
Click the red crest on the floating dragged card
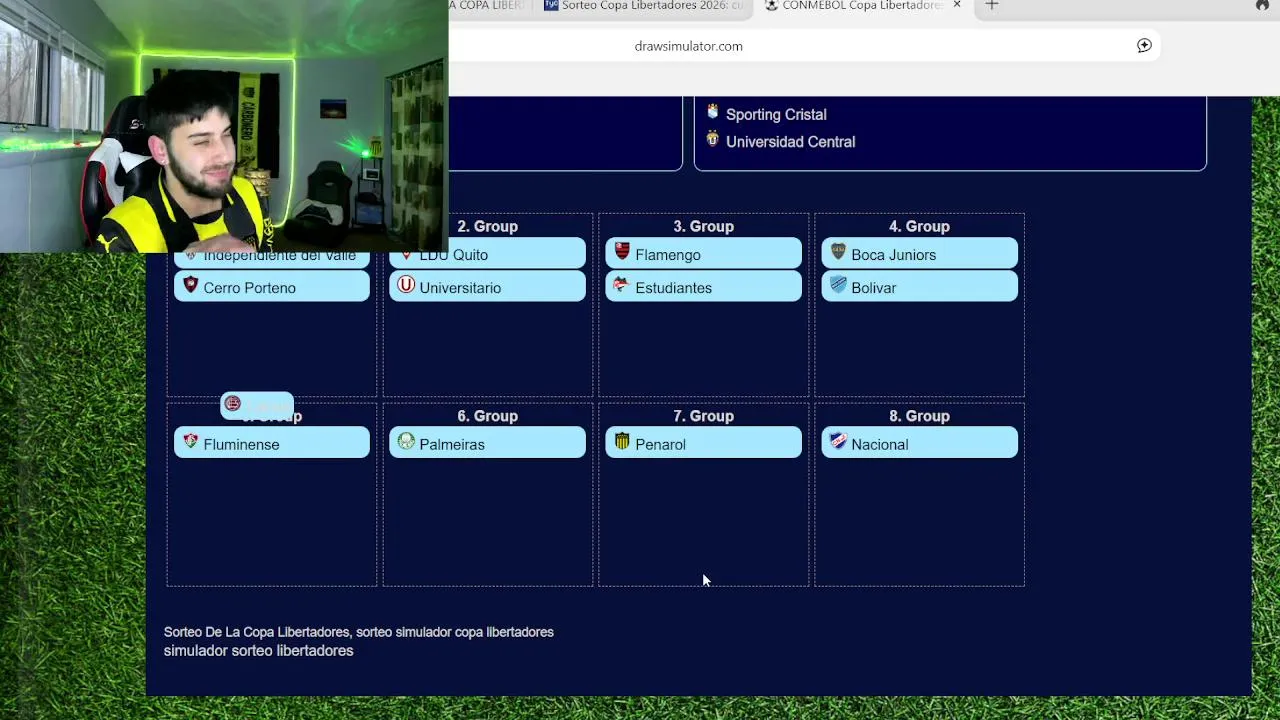[x=233, y=404]
